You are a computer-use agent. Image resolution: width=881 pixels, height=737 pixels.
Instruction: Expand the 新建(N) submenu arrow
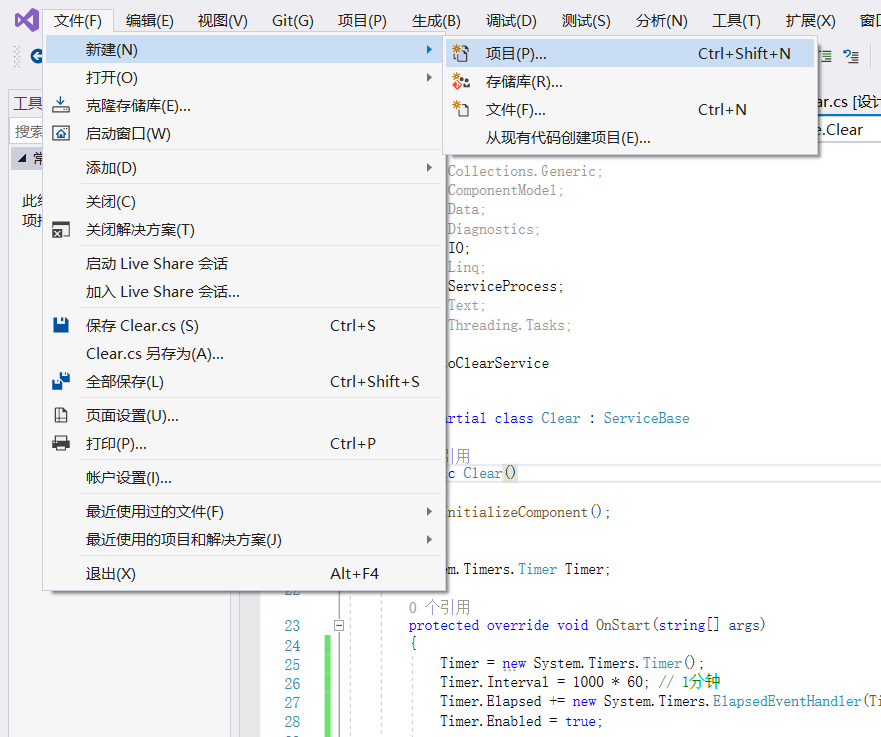pyautogui.click(x=429, y=49)
